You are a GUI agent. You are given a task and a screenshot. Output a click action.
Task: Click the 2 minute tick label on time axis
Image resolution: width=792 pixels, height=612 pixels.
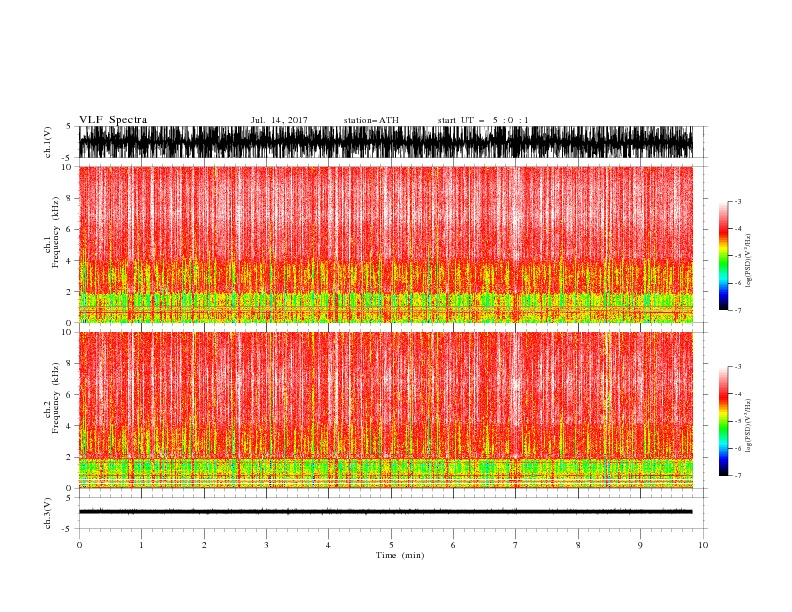coord(204,545)
